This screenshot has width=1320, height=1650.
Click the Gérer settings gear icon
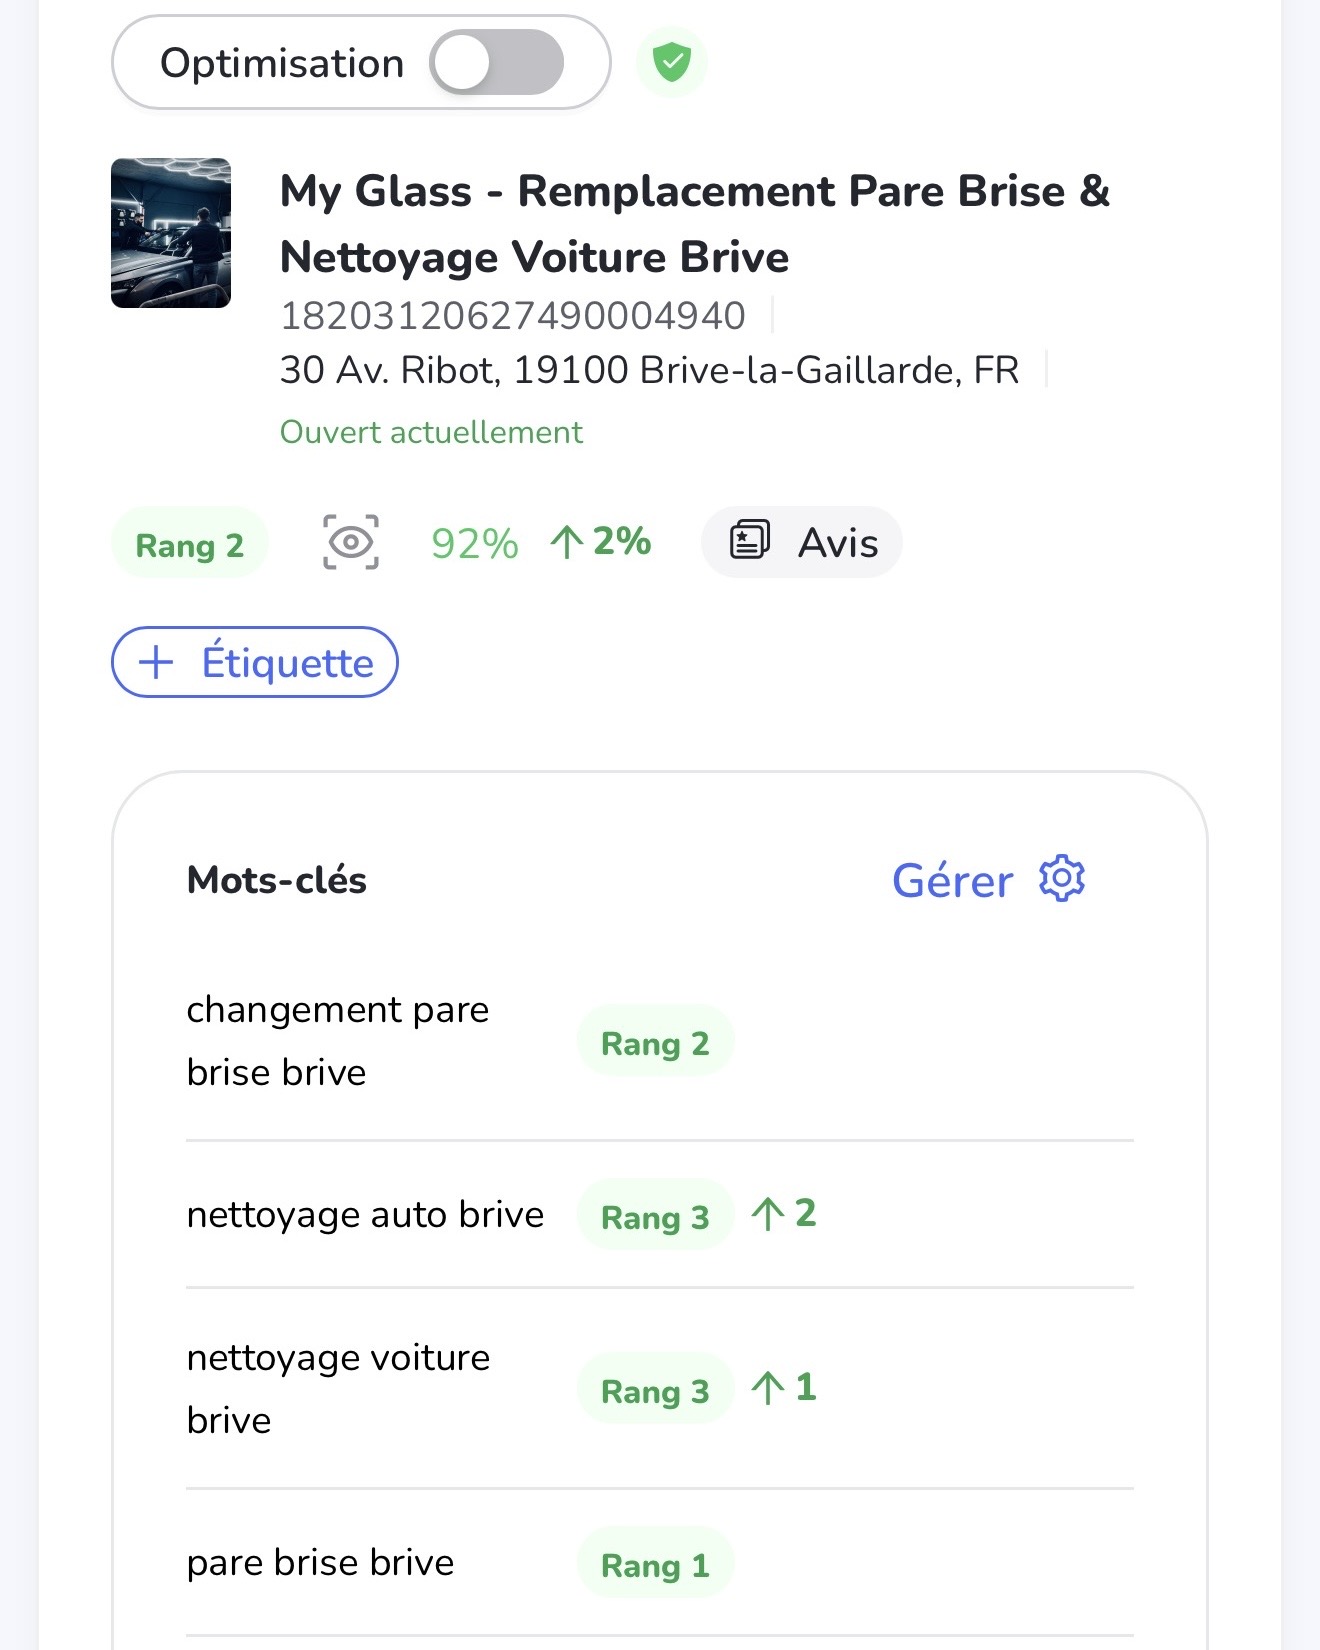[x=1062, y=879]
